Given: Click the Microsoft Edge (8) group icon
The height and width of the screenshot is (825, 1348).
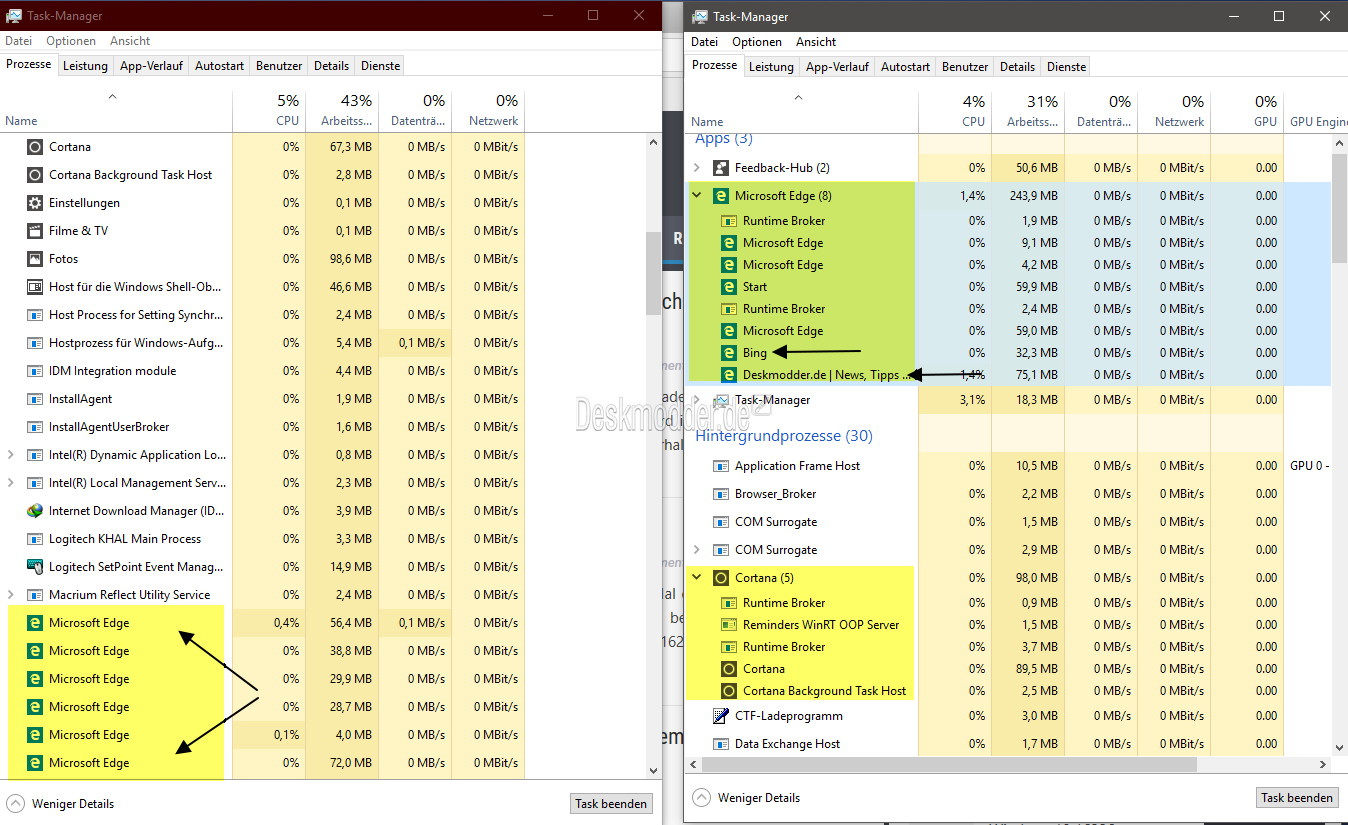Looking at the screenshot, I should (720, 196).
